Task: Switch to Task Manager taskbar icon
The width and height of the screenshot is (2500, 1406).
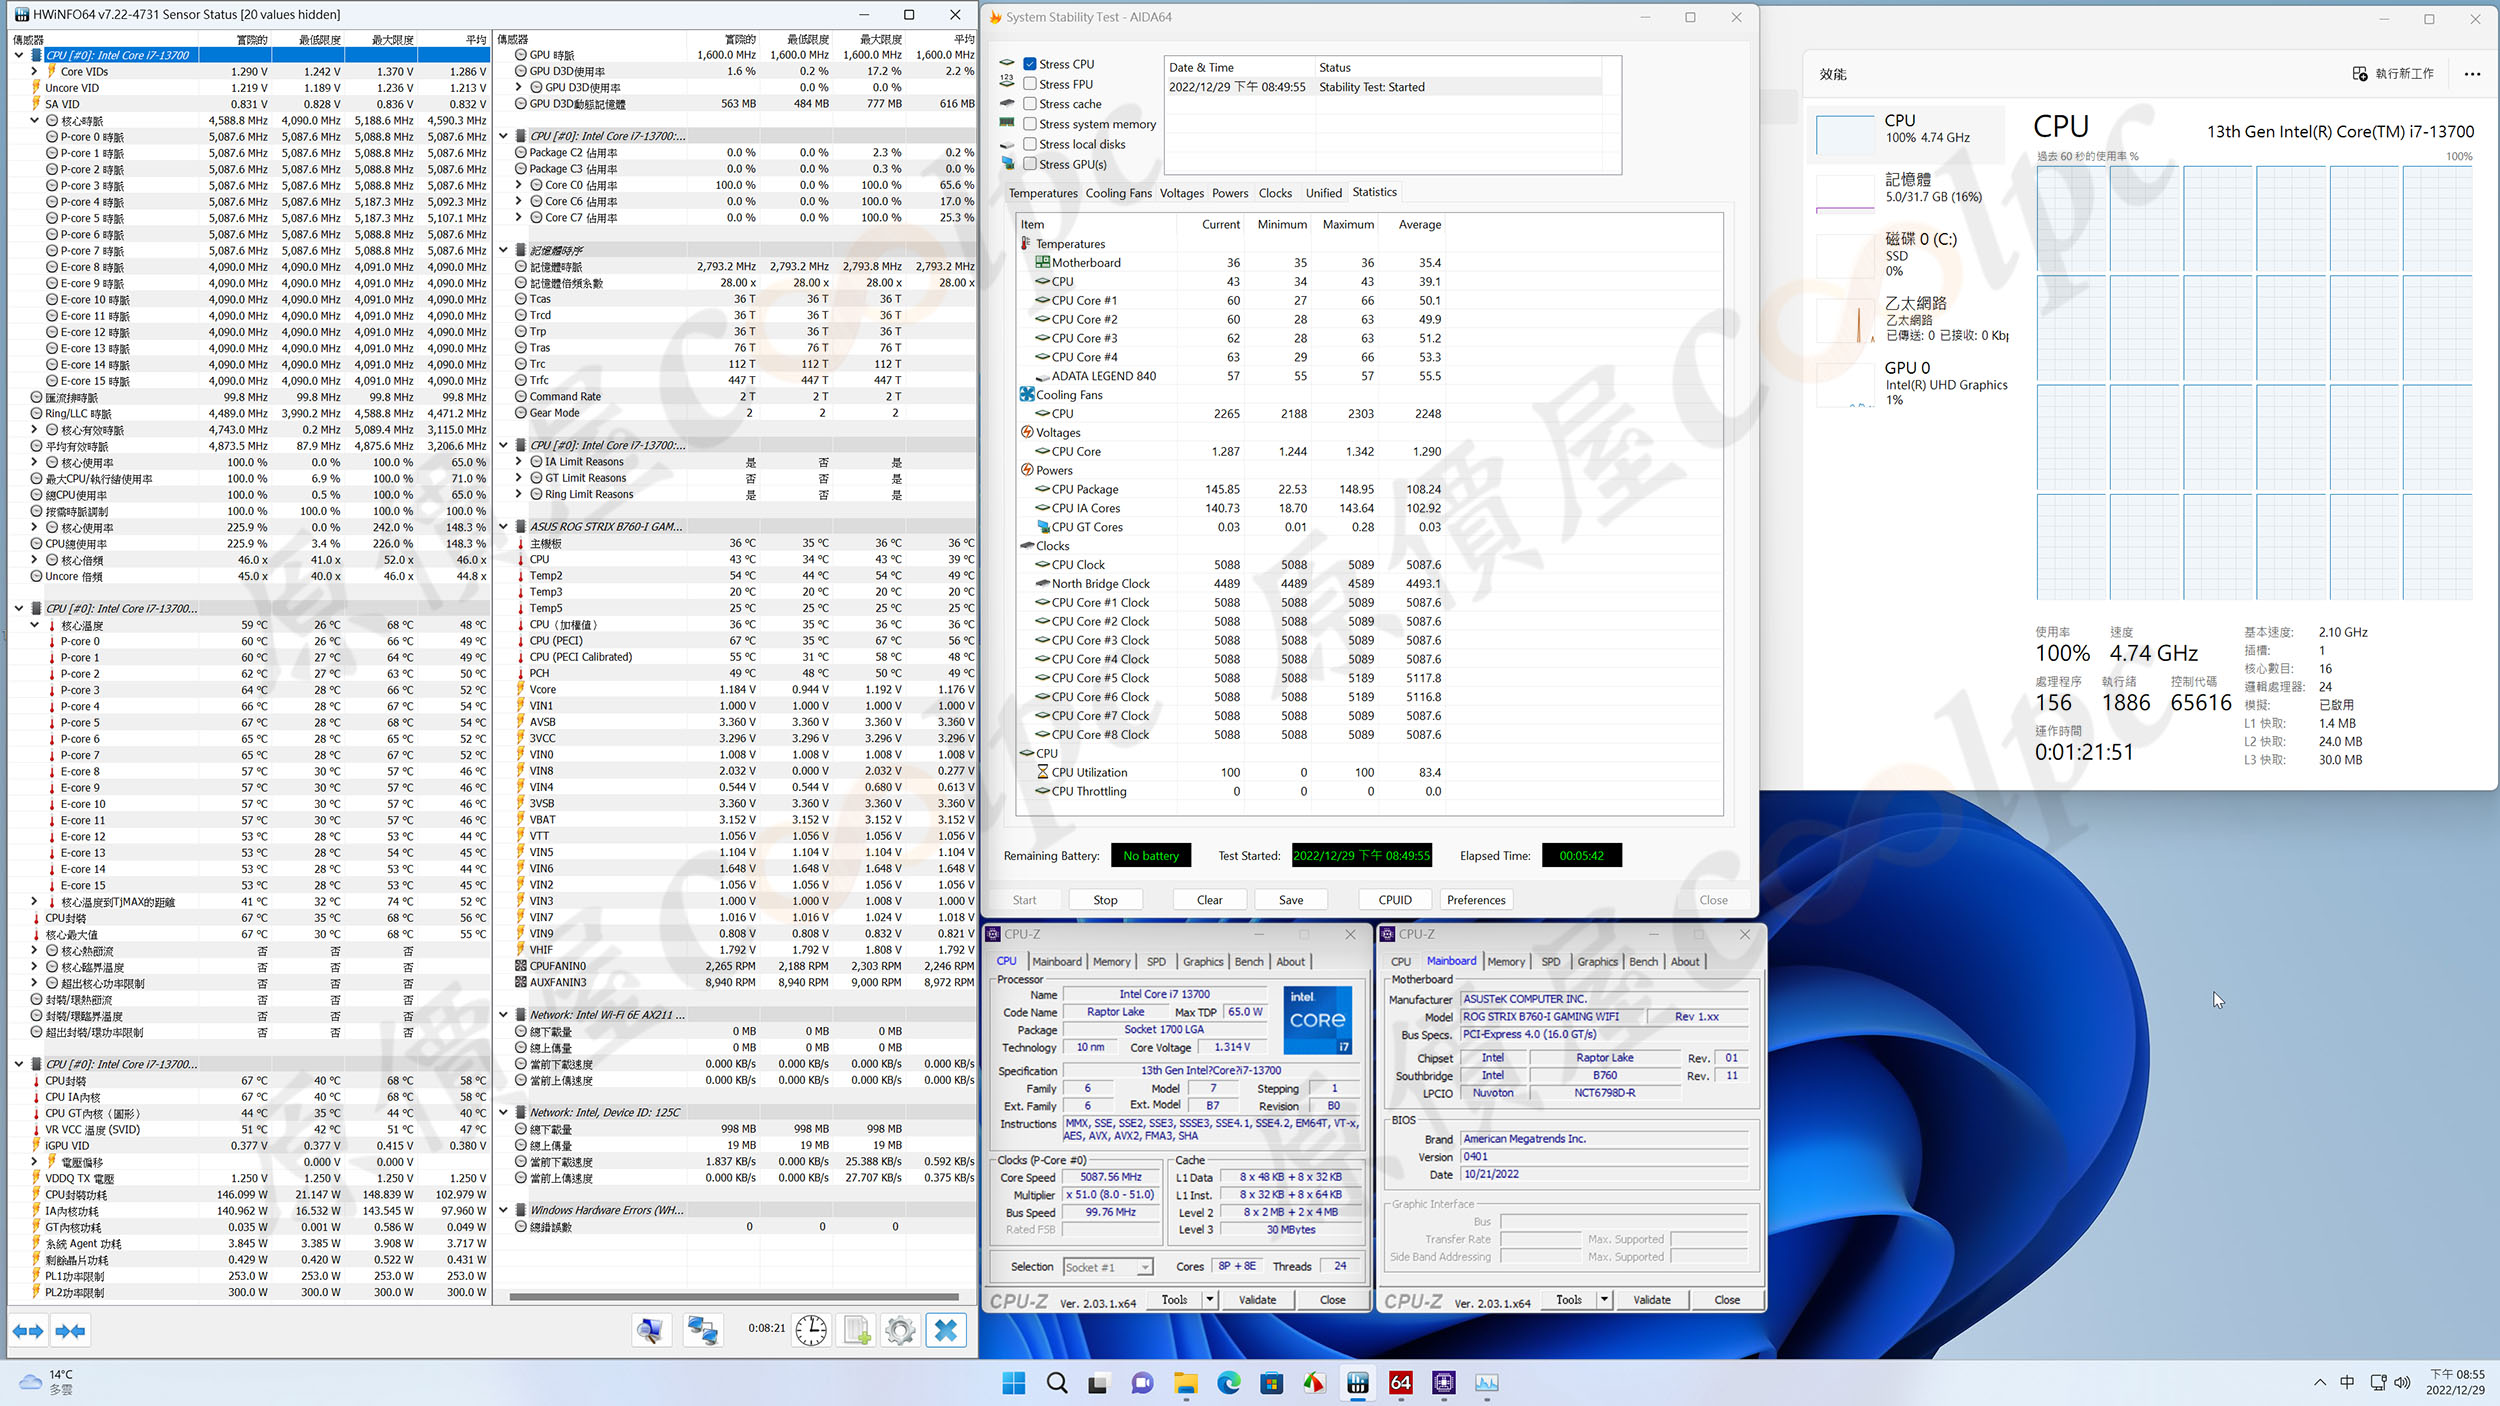Action: click(x=1487, y=1383)
